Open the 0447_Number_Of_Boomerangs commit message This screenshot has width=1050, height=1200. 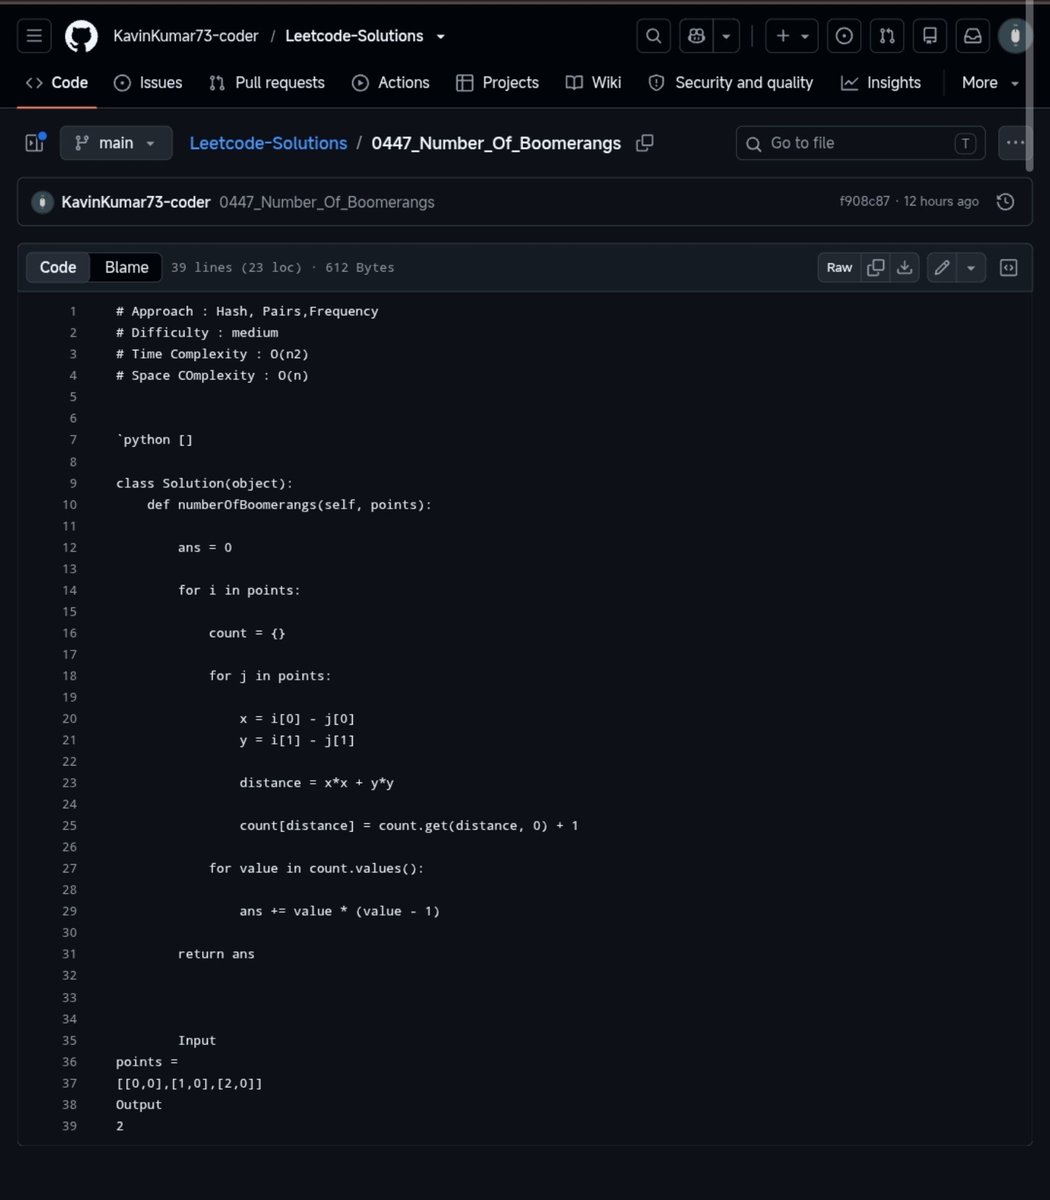tap(327, 202)
